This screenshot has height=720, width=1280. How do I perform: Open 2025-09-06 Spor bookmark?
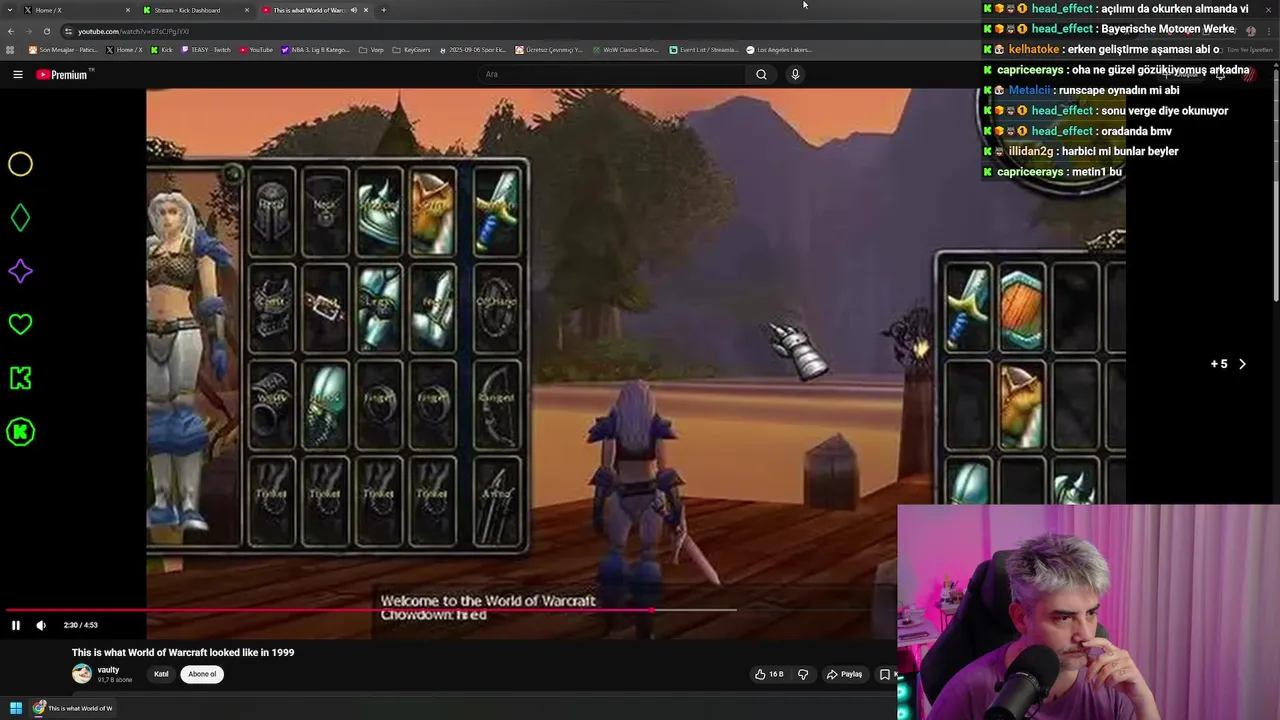(x=473, y=49)
